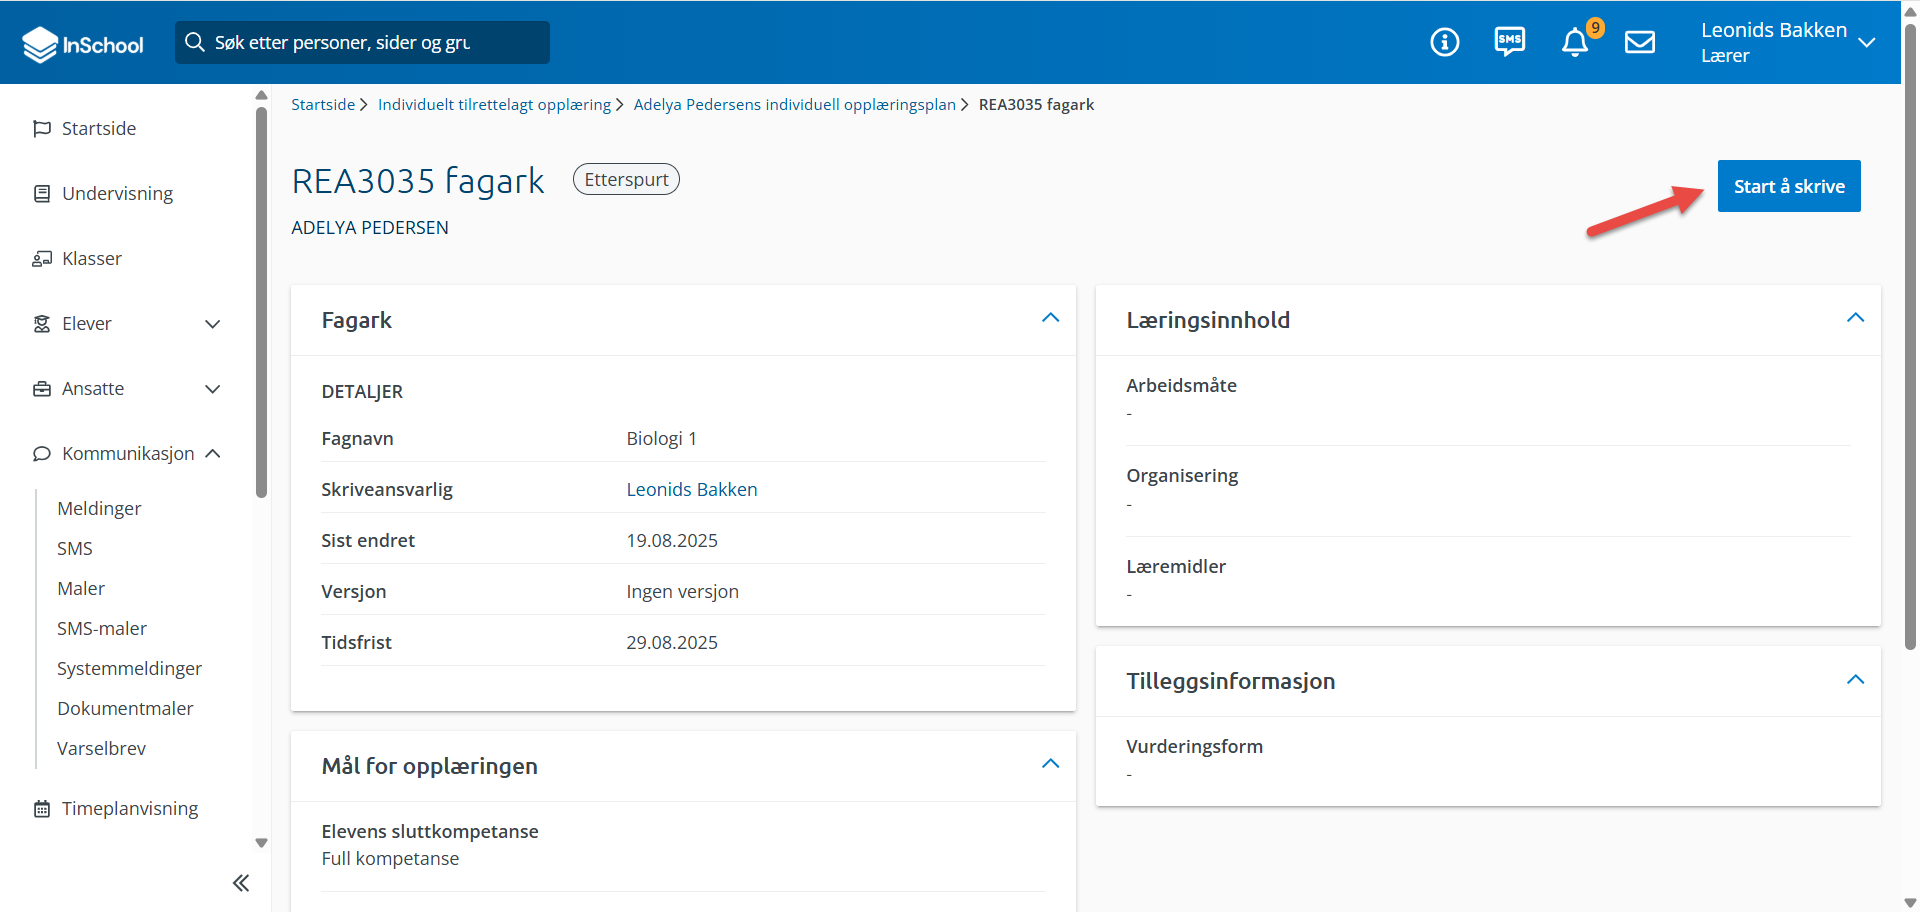Screen dimensions: 1920x912
Task: Click the Biologi 1 Fagnavn value
Action: pyautogui.click(x=661, y=438)
